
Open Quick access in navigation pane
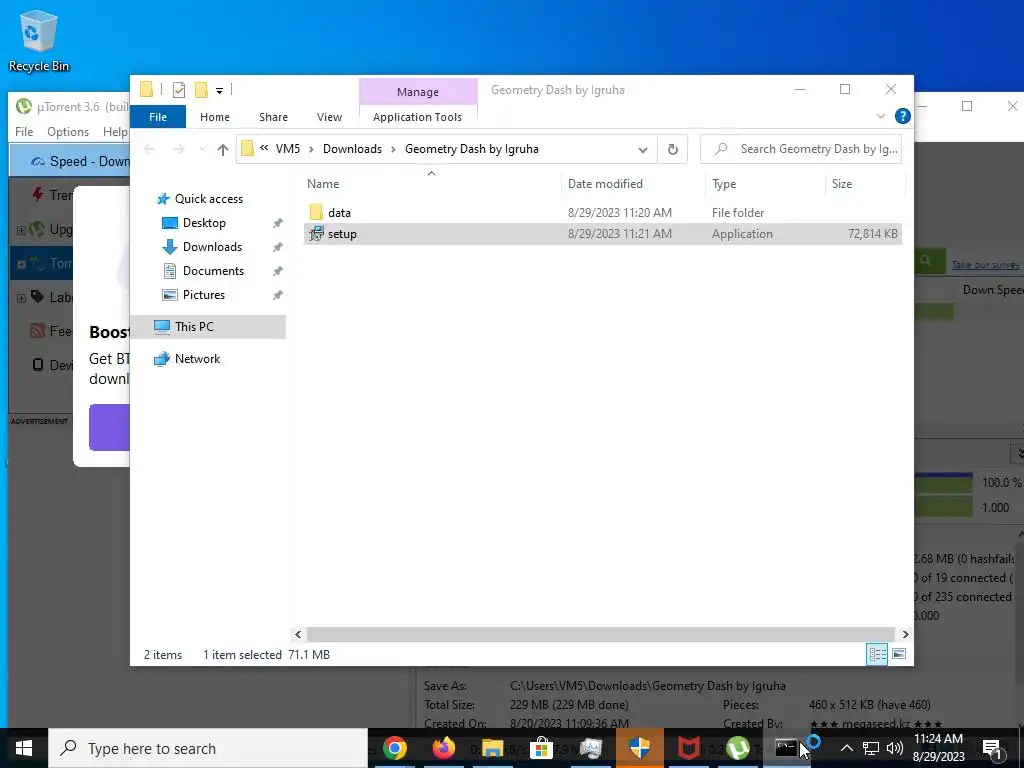click(x=208, y=199)
